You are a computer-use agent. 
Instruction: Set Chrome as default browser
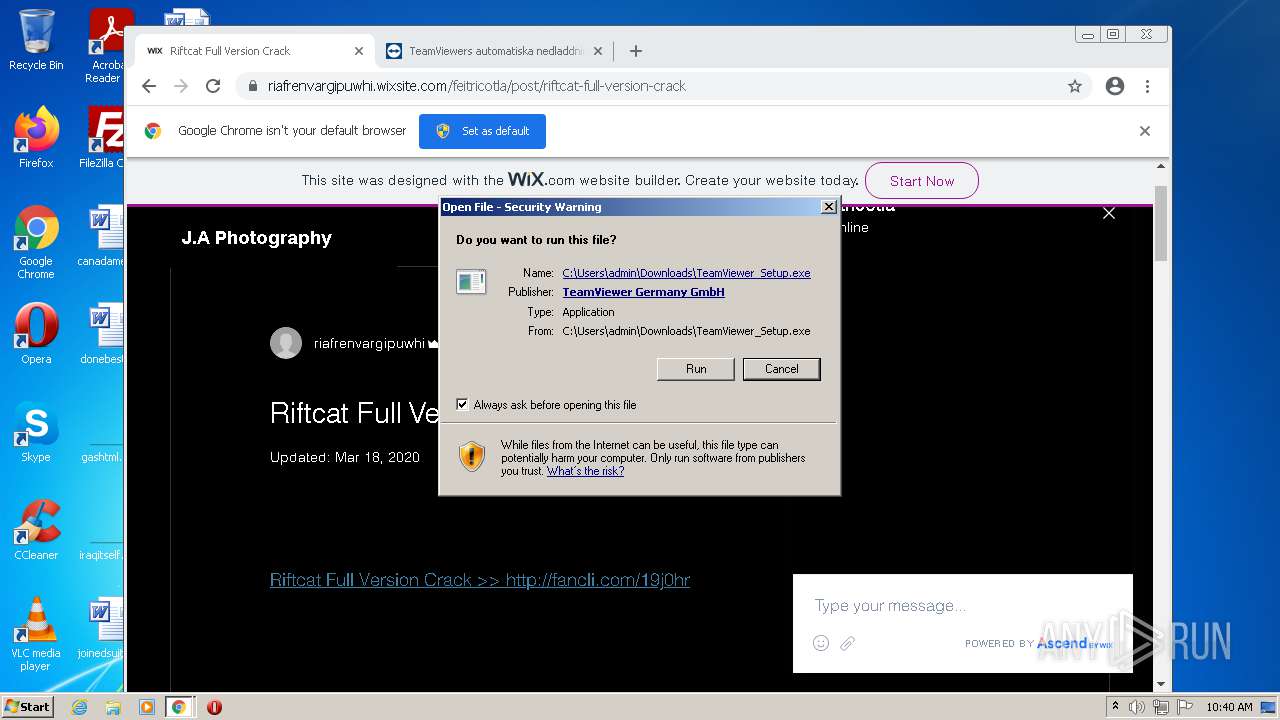[x=482, y=131]
